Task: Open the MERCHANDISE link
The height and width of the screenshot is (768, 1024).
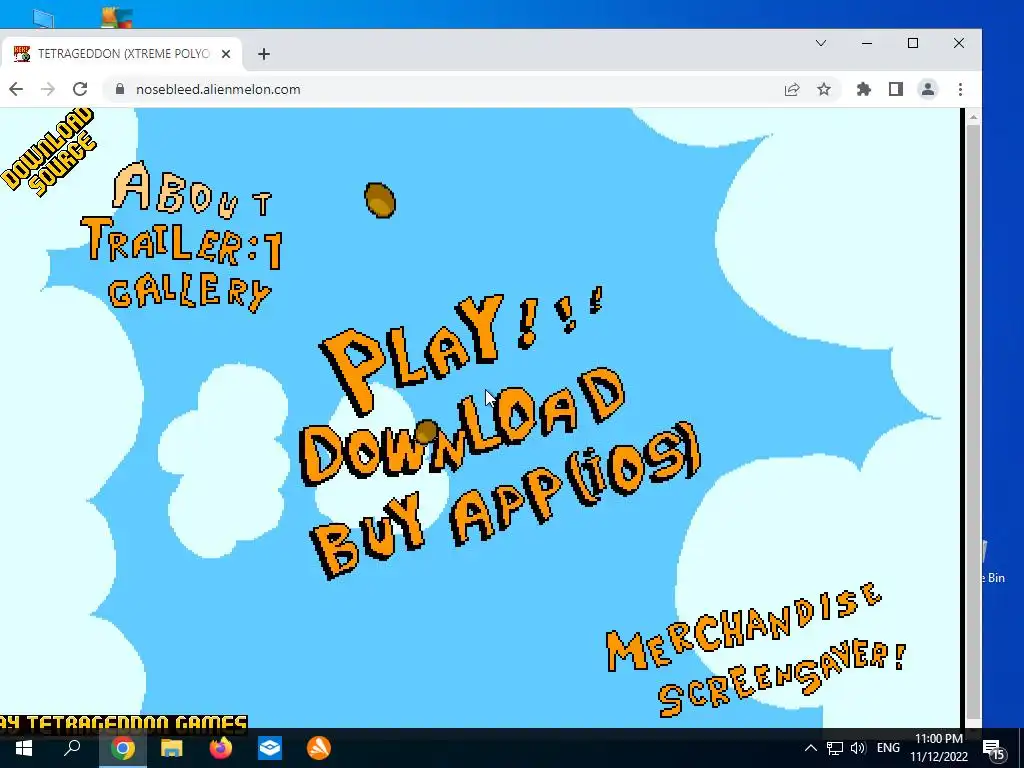Action: point(743,627)
